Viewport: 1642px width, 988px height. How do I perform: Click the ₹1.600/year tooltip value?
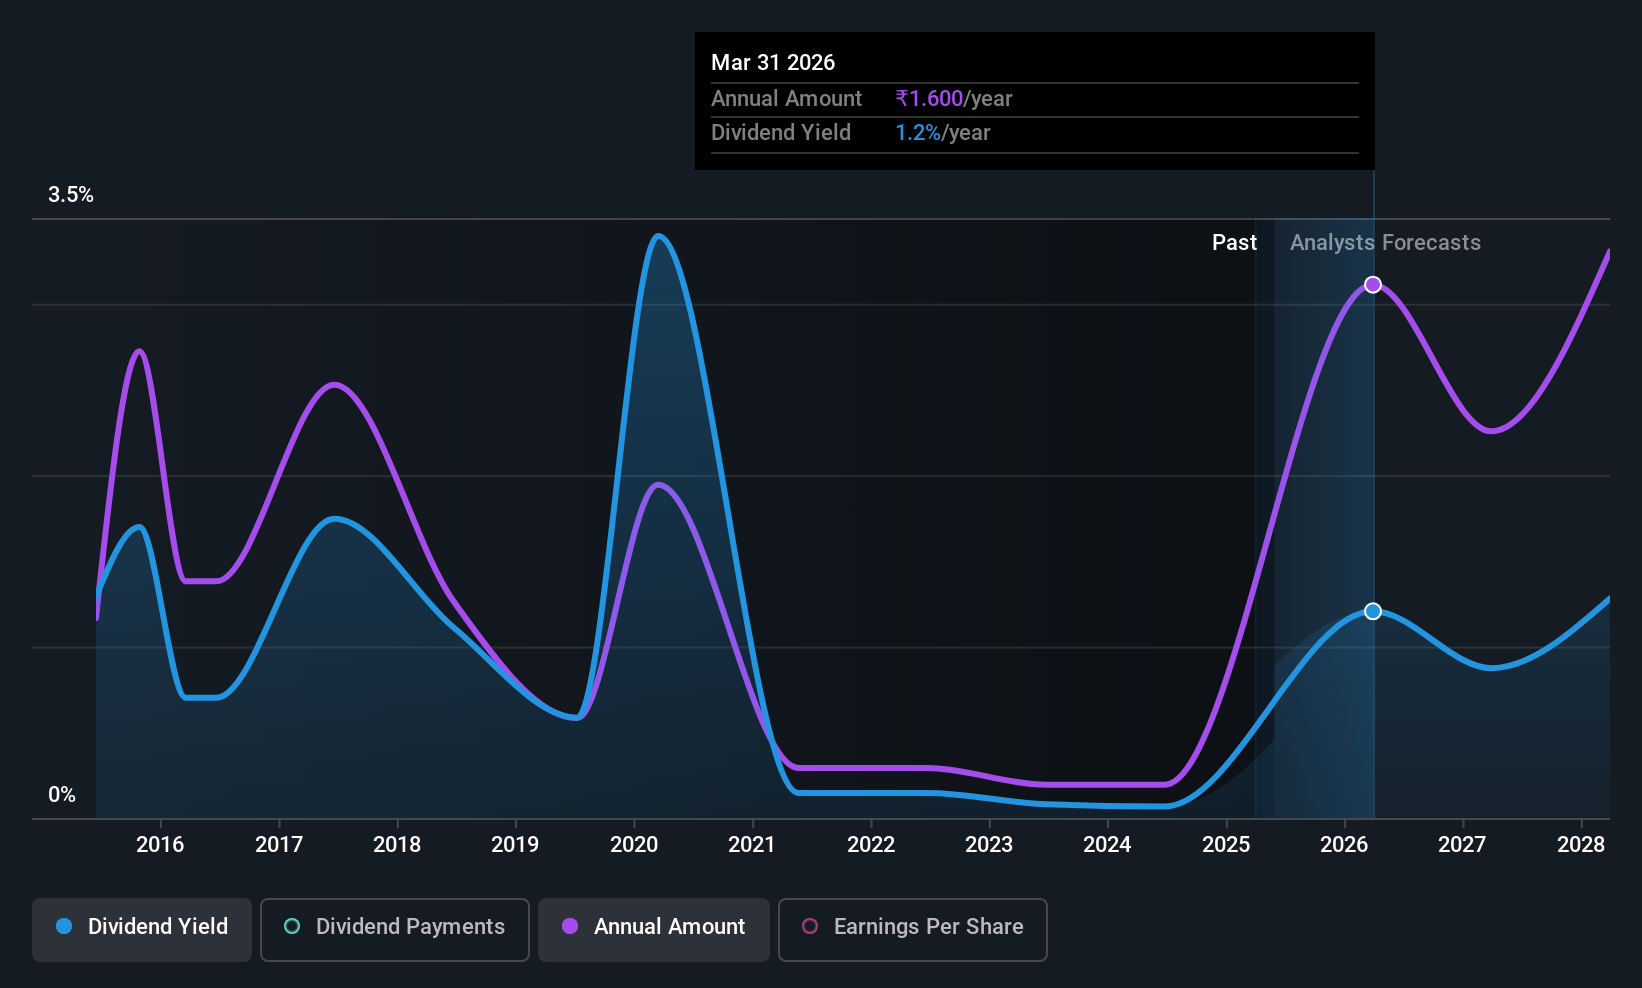point(954,99)
